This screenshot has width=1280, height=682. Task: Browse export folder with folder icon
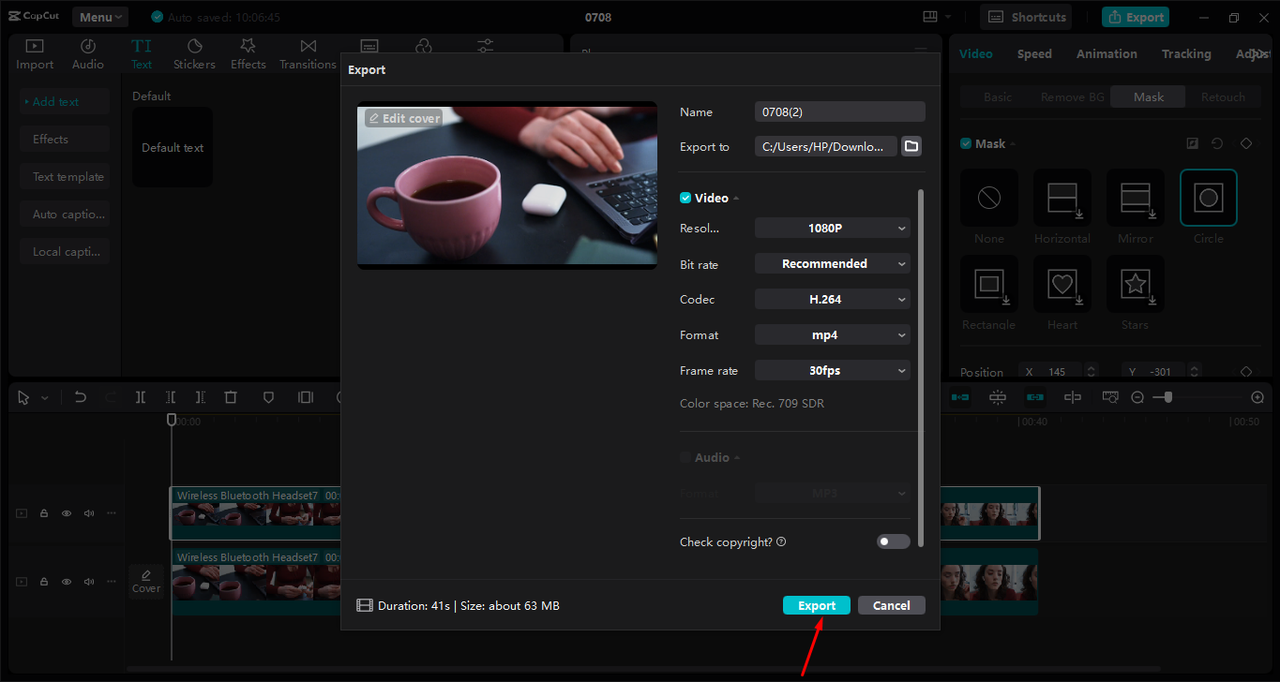click(911, 146)
